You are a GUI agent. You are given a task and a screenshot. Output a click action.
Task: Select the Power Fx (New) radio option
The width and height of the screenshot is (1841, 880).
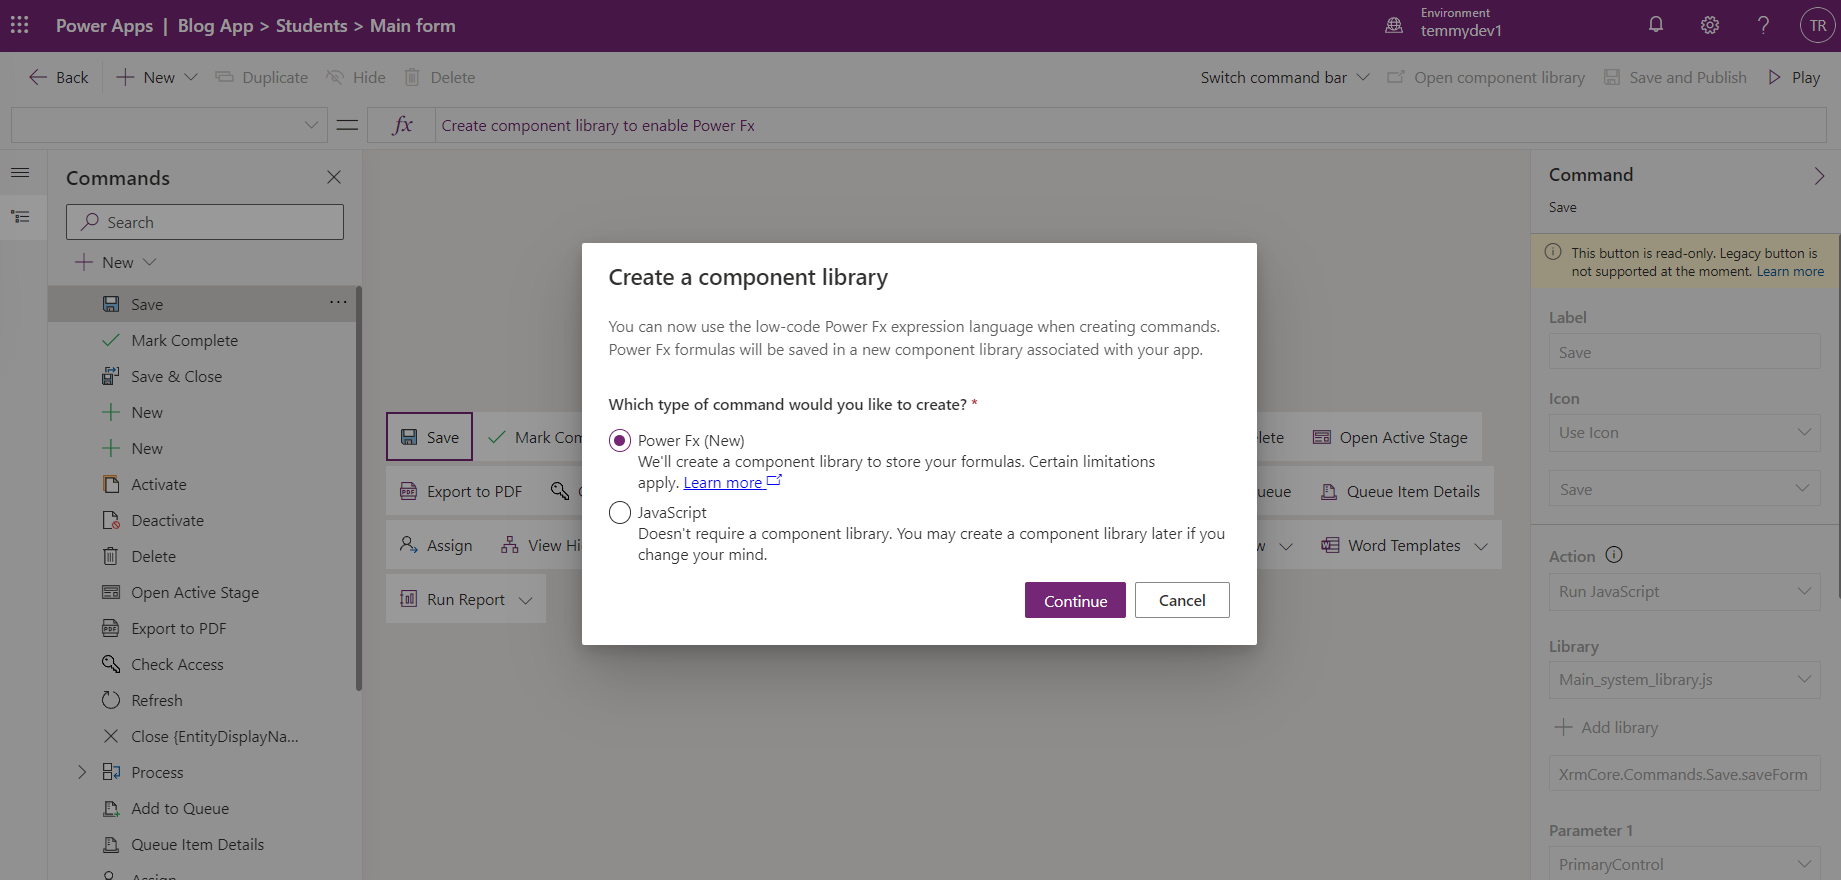coord(620,441)
